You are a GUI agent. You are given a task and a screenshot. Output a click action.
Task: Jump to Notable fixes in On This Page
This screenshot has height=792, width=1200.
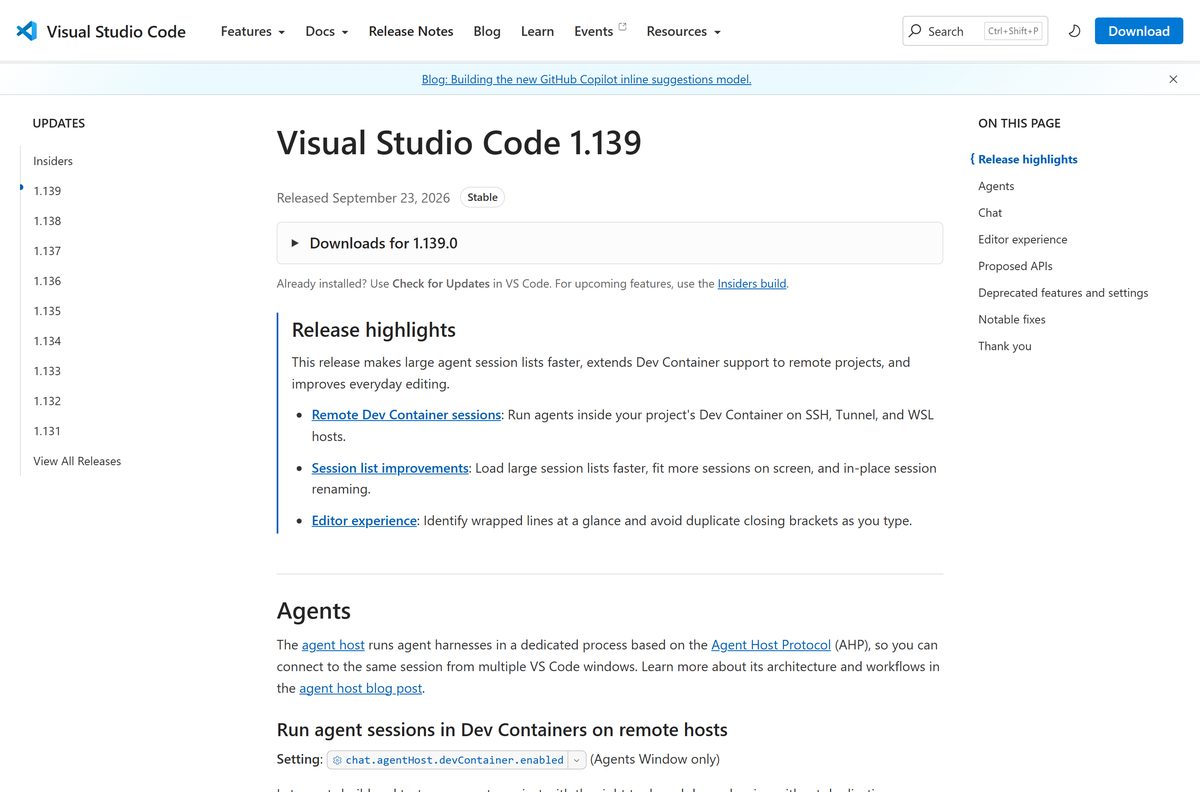(x=1012, y=320)
